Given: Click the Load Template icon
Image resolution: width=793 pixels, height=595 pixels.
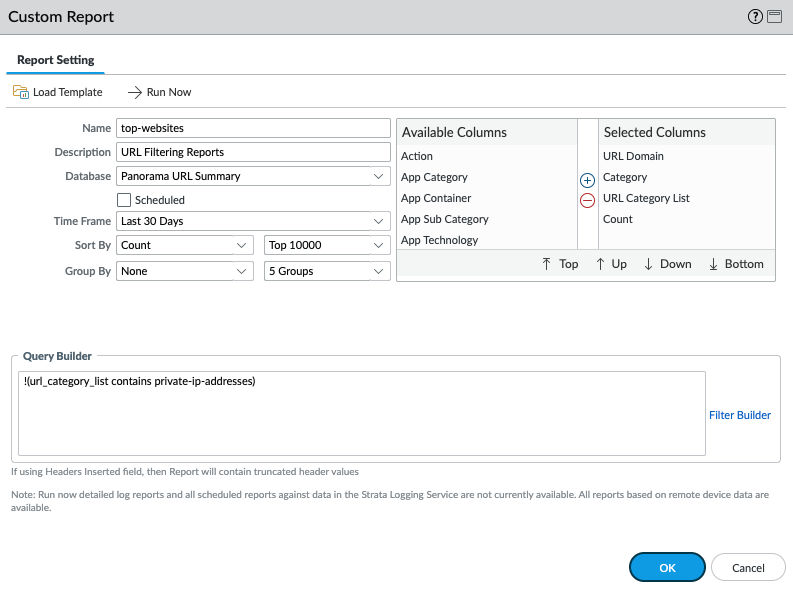Looking at the screenshot, I should click(x=21, y=92).
